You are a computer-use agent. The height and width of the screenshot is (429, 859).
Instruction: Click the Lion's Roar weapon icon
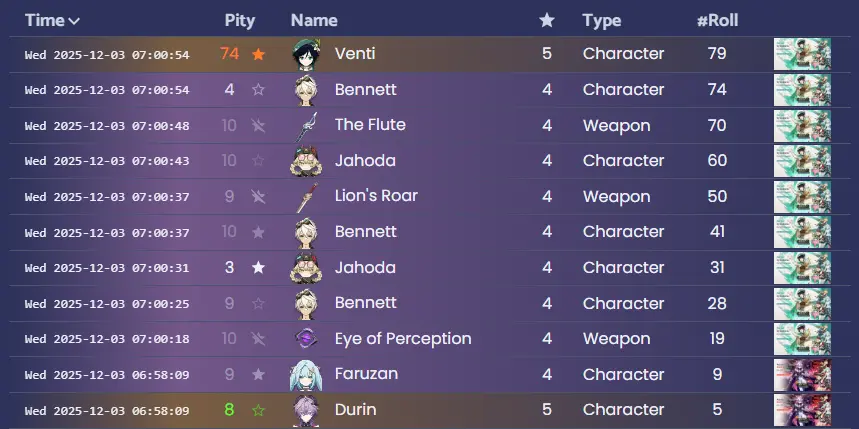click(x=305, y=197)
